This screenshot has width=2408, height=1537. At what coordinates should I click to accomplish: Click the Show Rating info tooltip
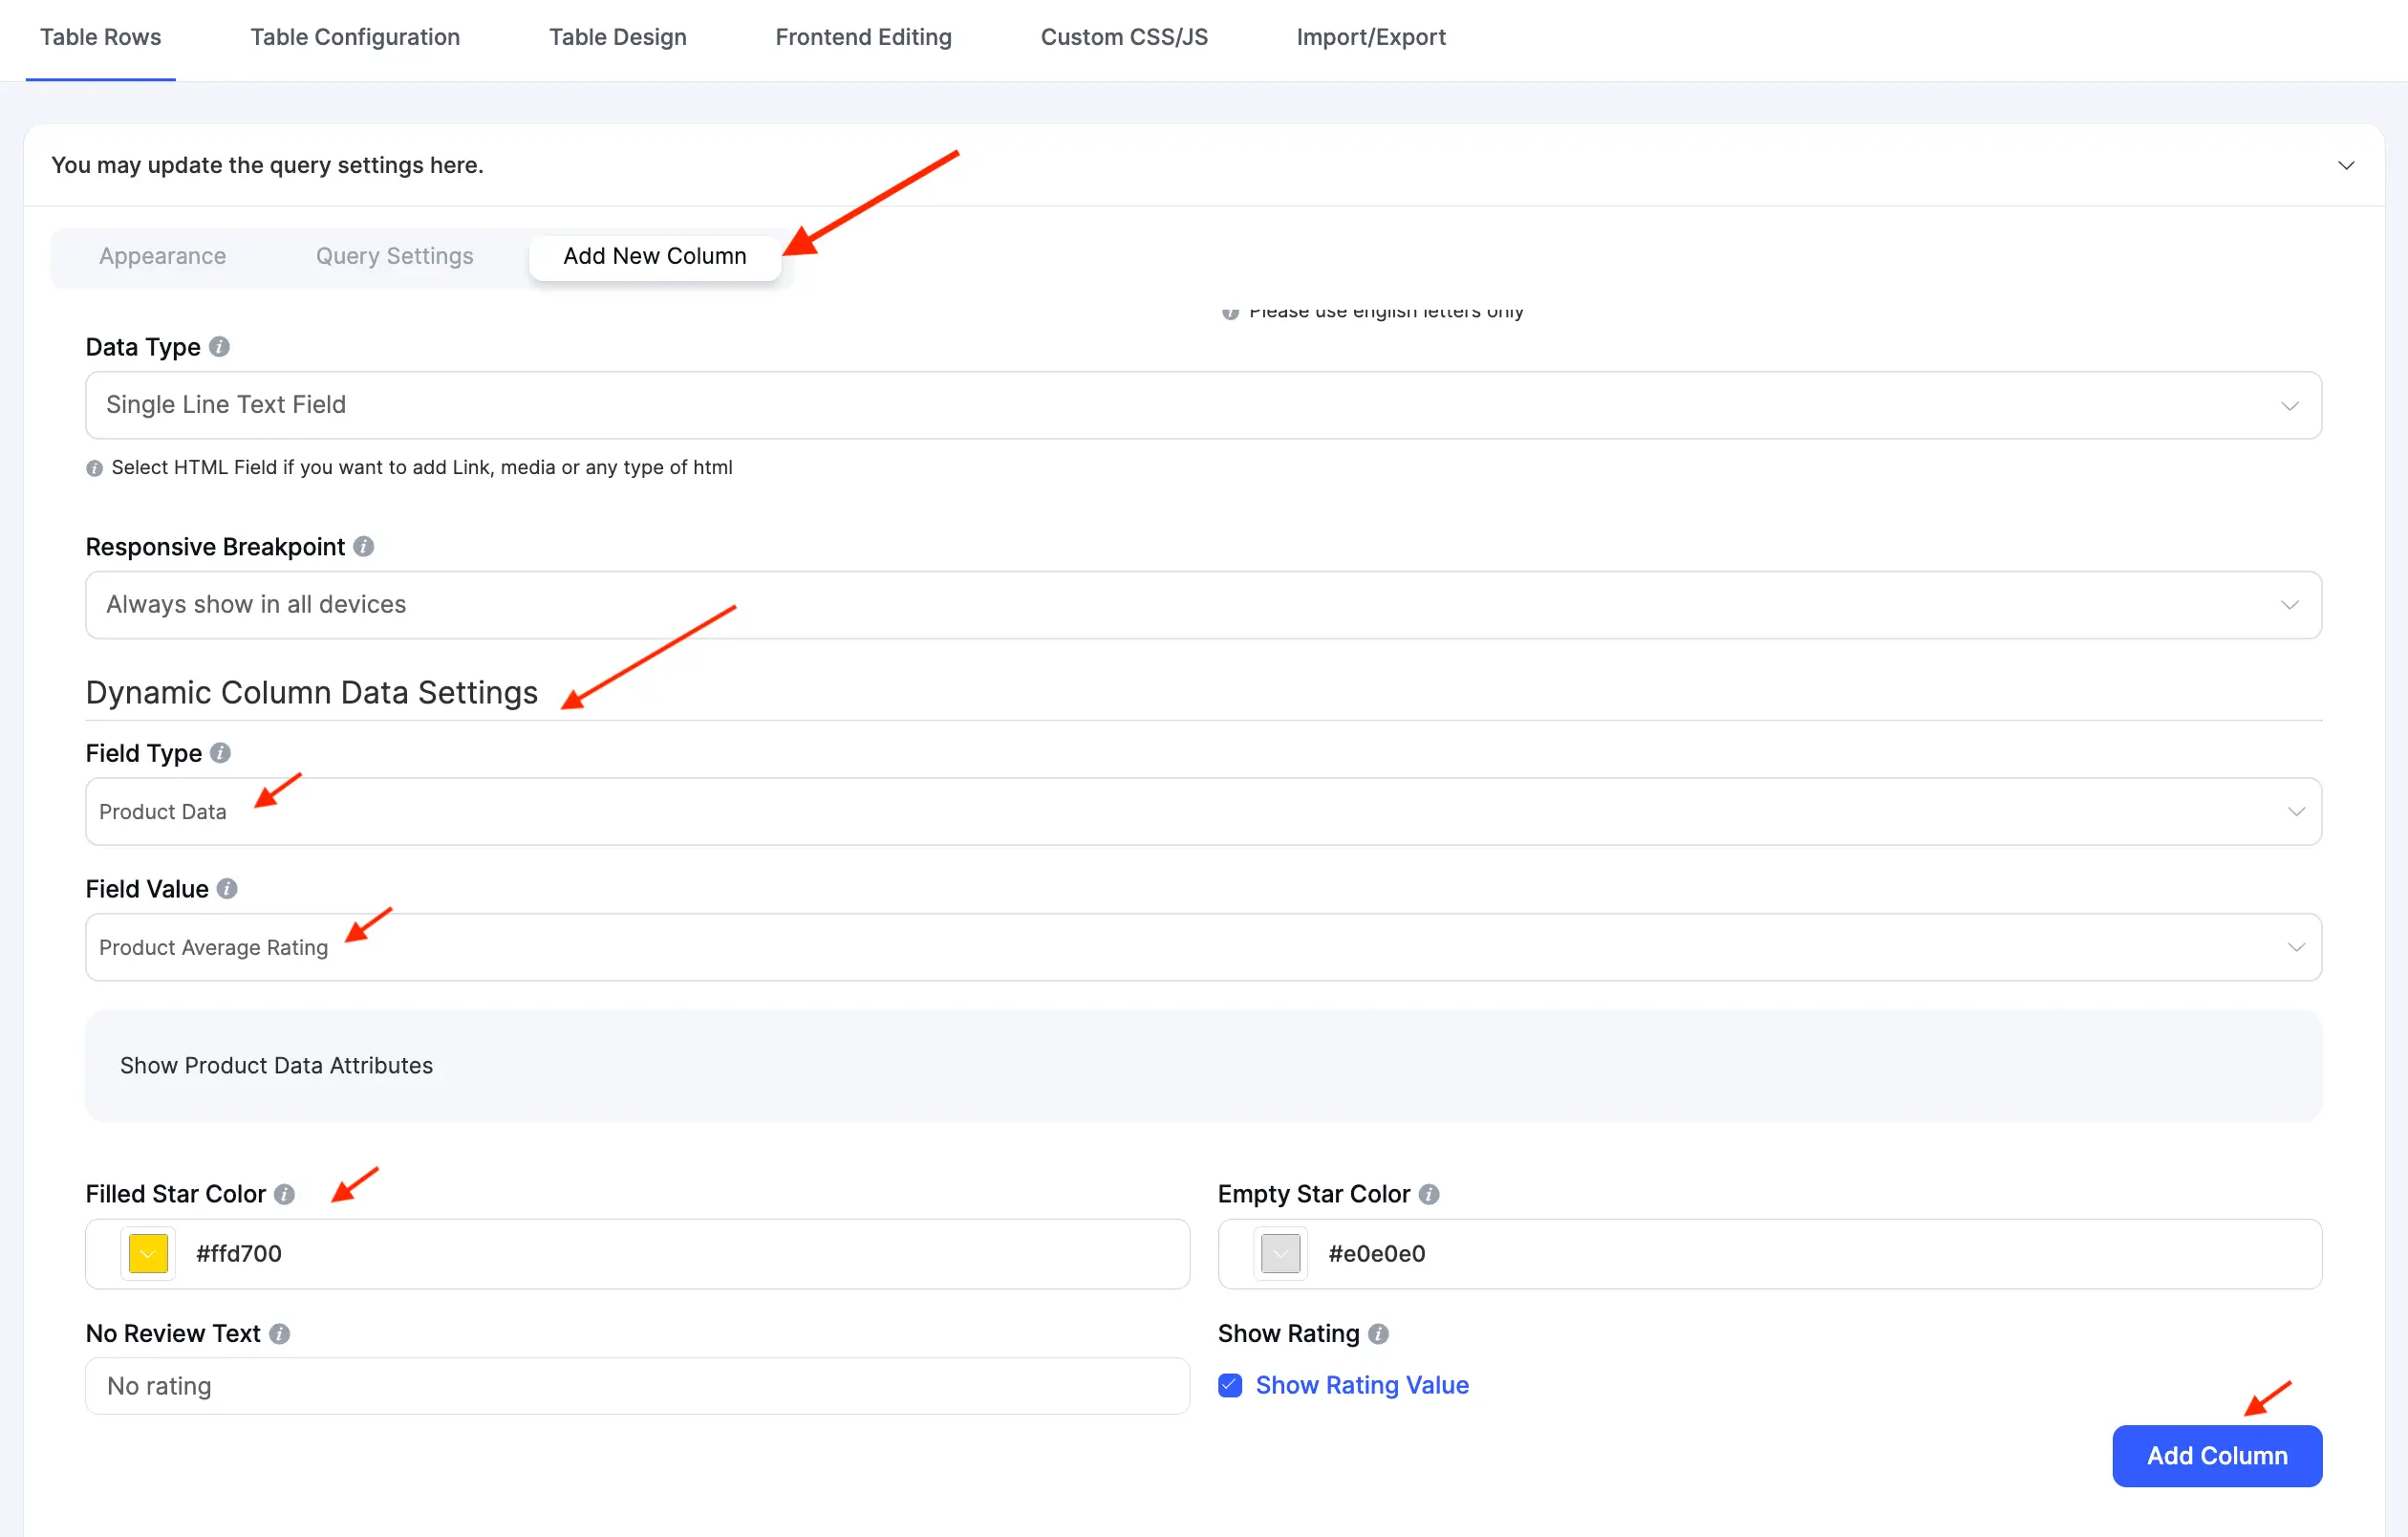[x=1377, y=1334]
